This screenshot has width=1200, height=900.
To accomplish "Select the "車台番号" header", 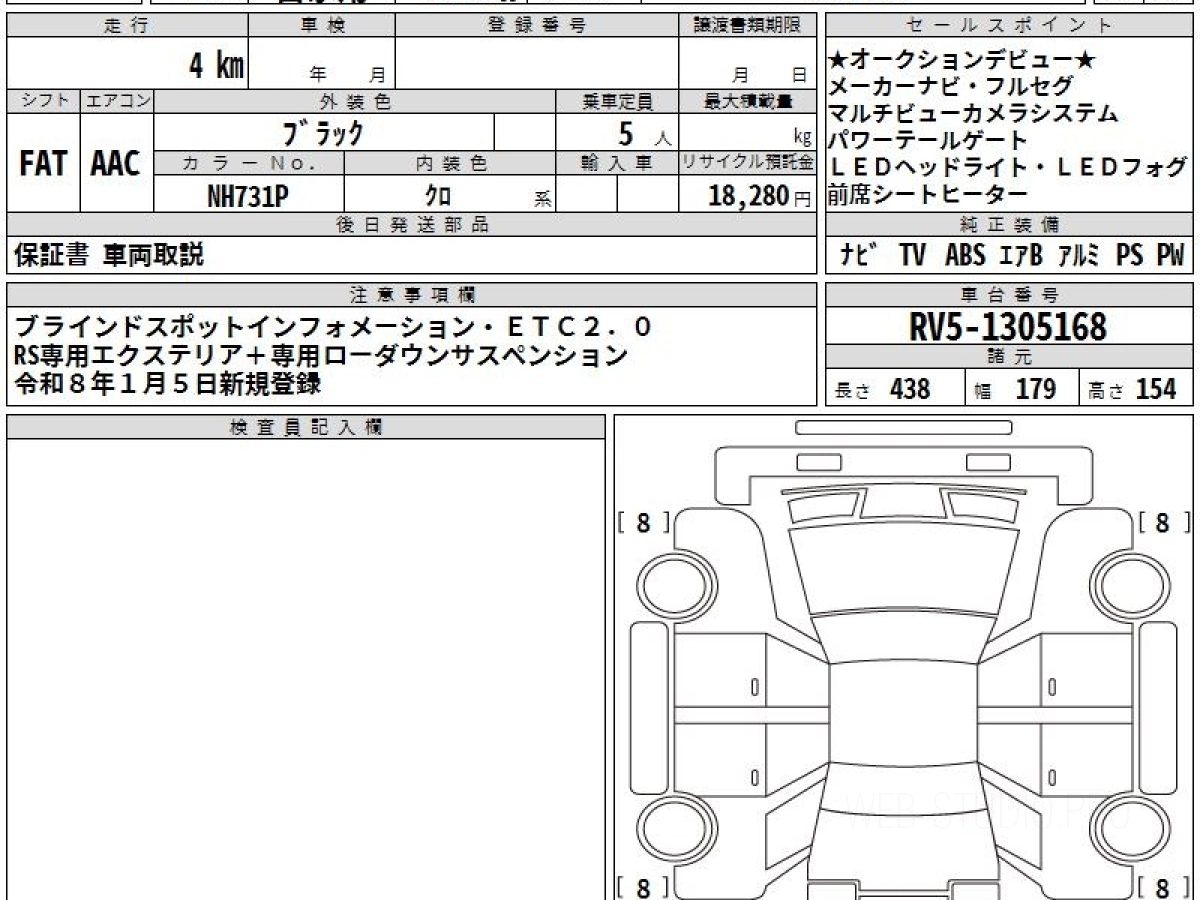I will (x=1010, y=294).
